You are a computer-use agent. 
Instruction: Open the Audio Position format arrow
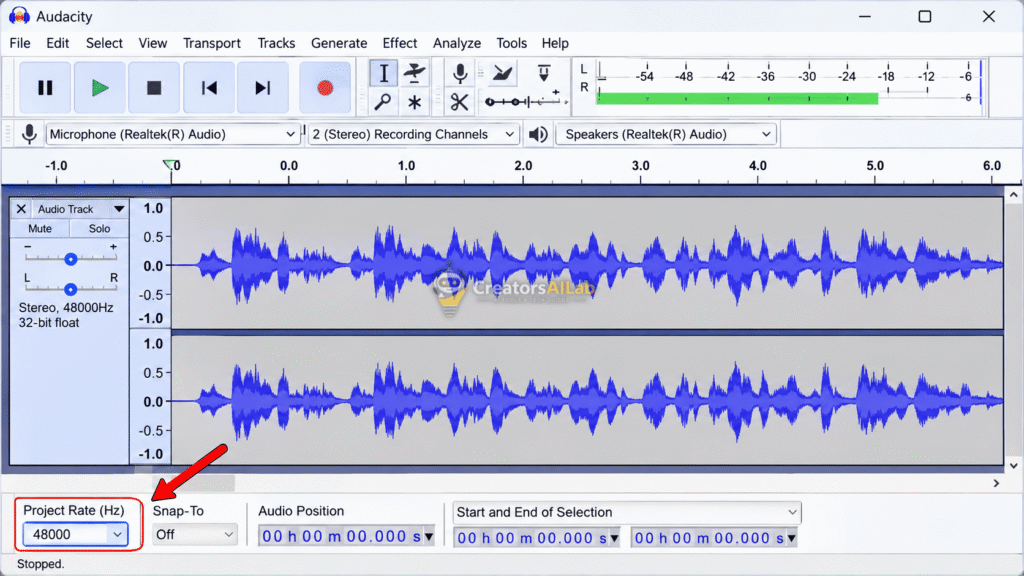[x=428, y=537]
